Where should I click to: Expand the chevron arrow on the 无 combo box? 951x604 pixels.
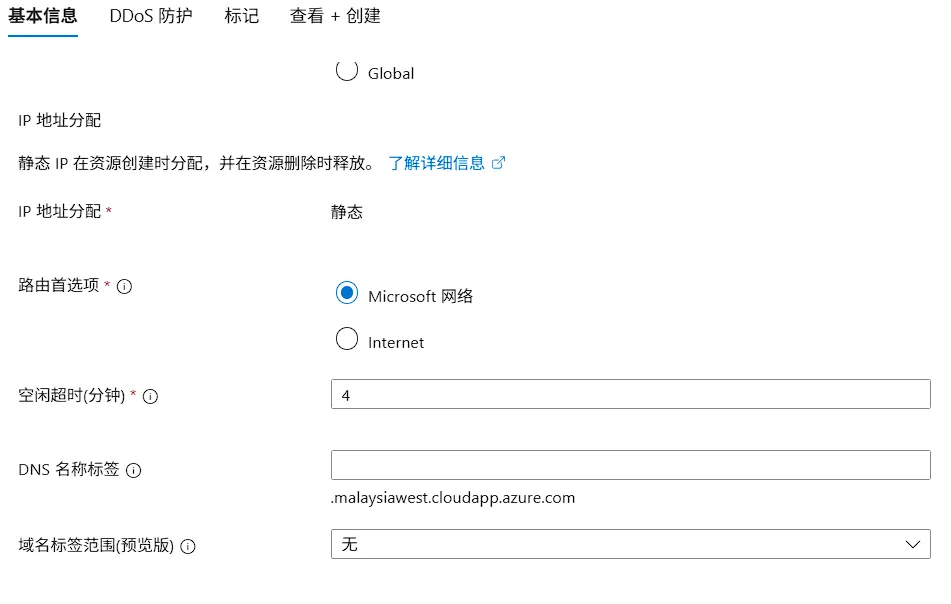click(912, 544)
